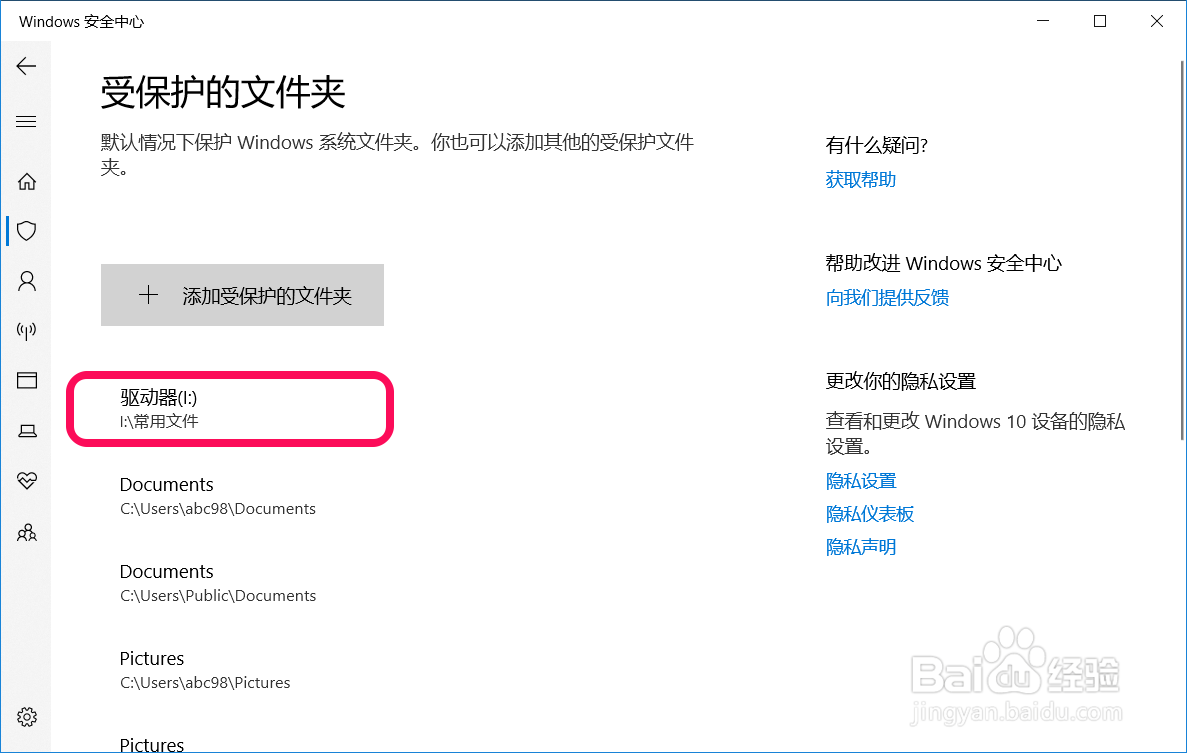1187x753 pixels.
Task: Maximize the Windows 安全中心 window
Action: point(1100,21)
